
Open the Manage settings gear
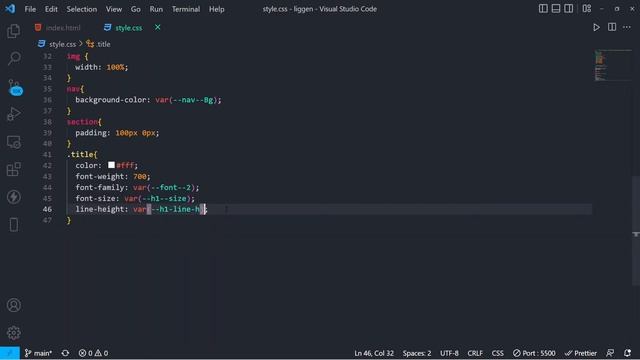[x=13, y=333]
